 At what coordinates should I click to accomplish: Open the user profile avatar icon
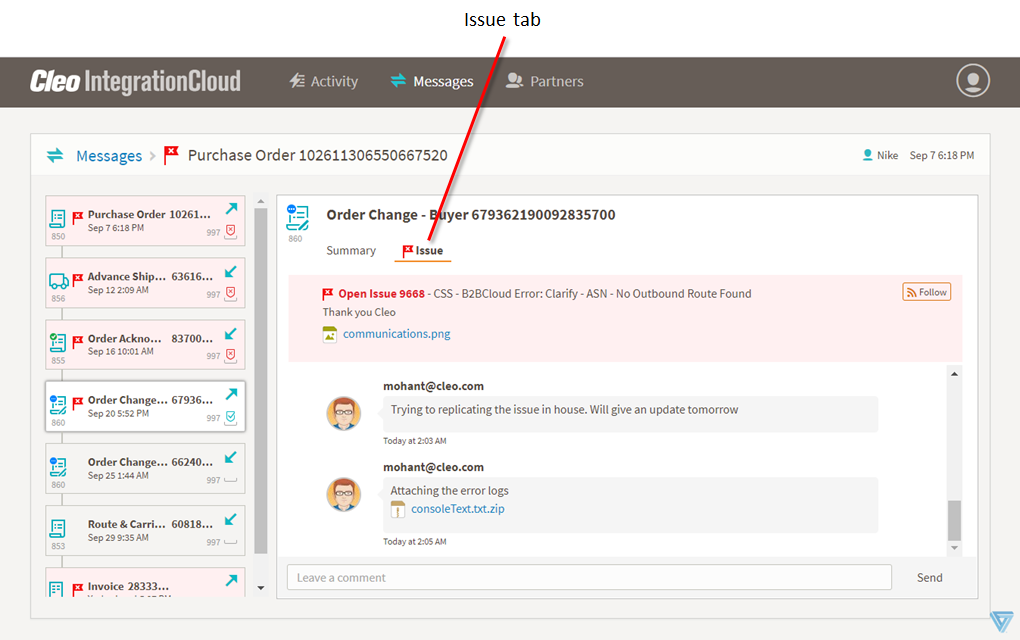pos(972,81)
